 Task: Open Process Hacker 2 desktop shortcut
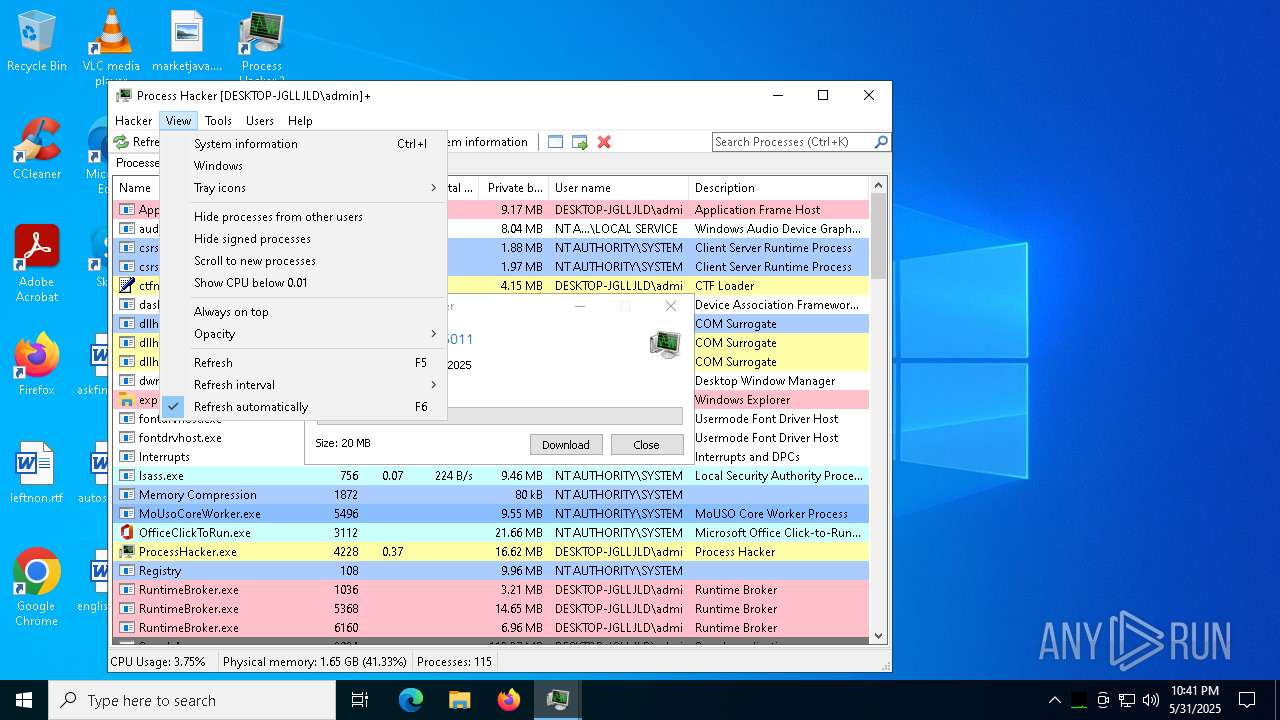(262, 46)
